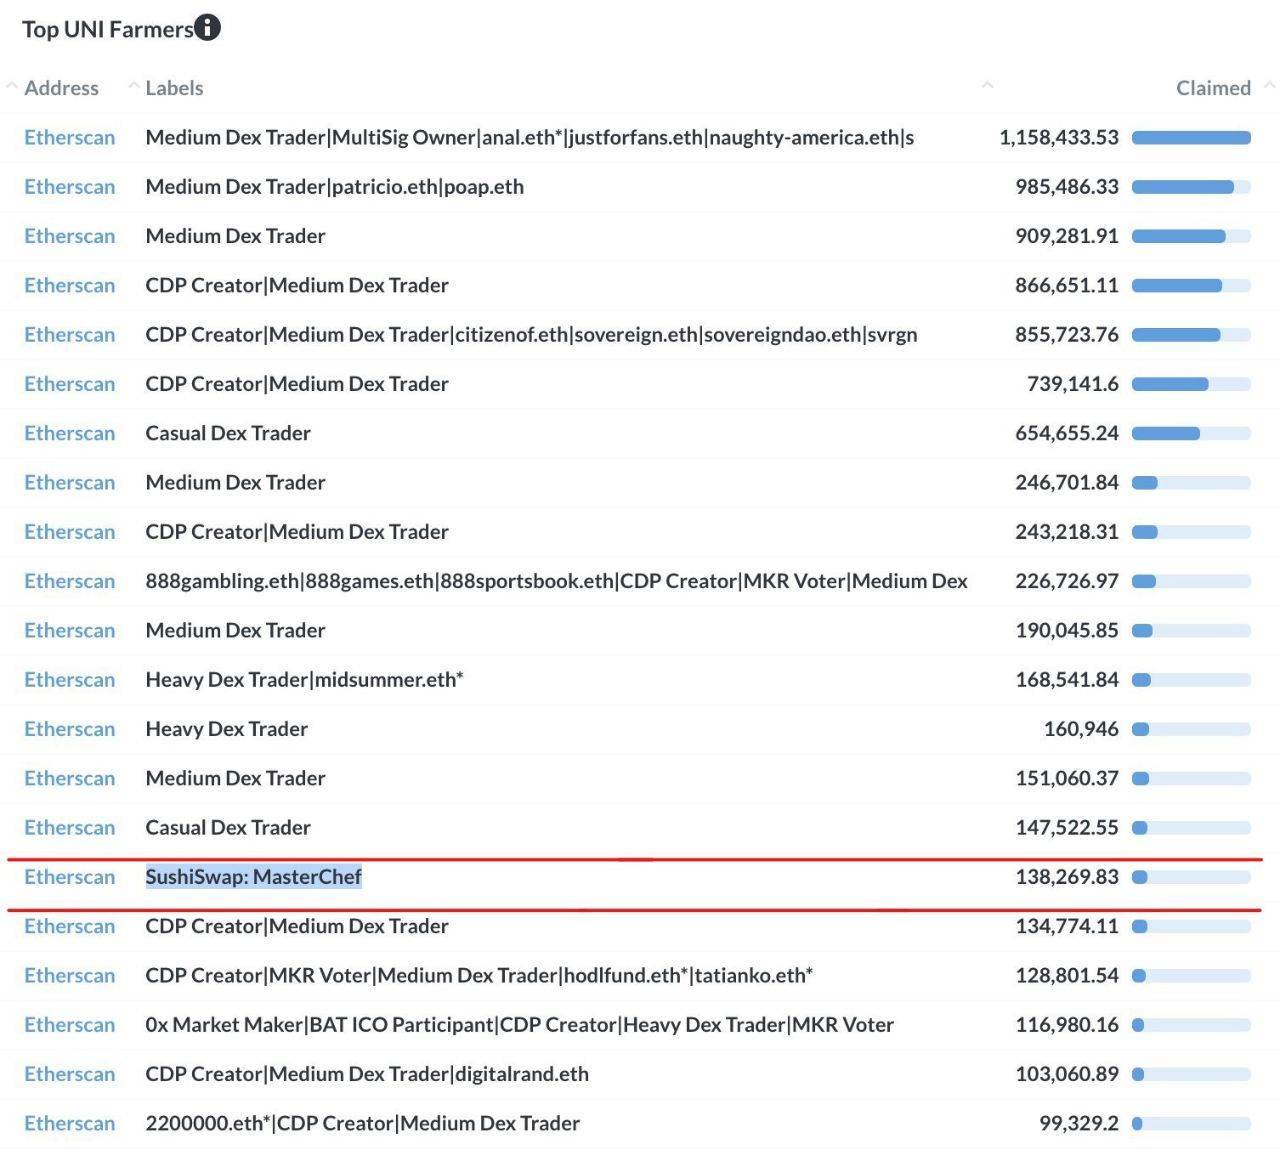Screen dimensions: 1280x1162
Task: Open Etherscan link for digitalrand.eth row
Action: [x=69, y=1074]
